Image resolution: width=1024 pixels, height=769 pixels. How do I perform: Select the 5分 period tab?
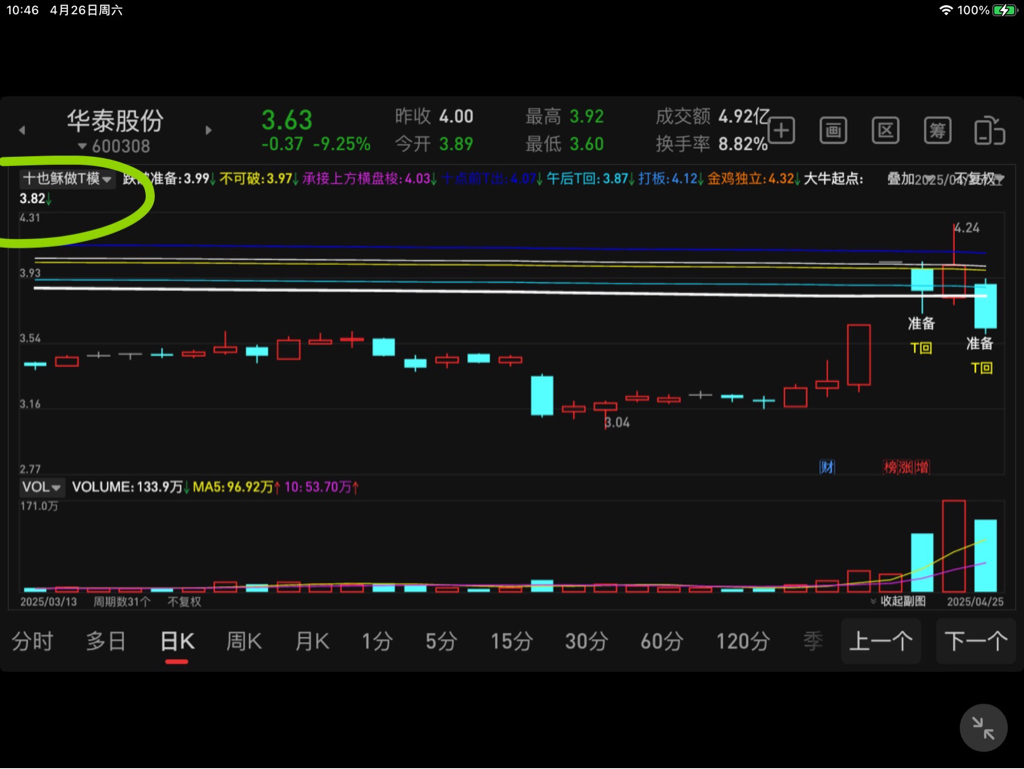[441, 642]
